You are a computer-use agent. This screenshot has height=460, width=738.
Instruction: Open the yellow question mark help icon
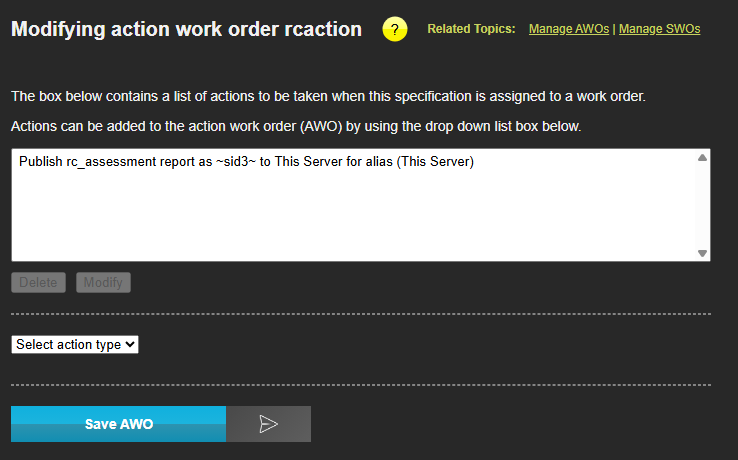click(395, 30)
